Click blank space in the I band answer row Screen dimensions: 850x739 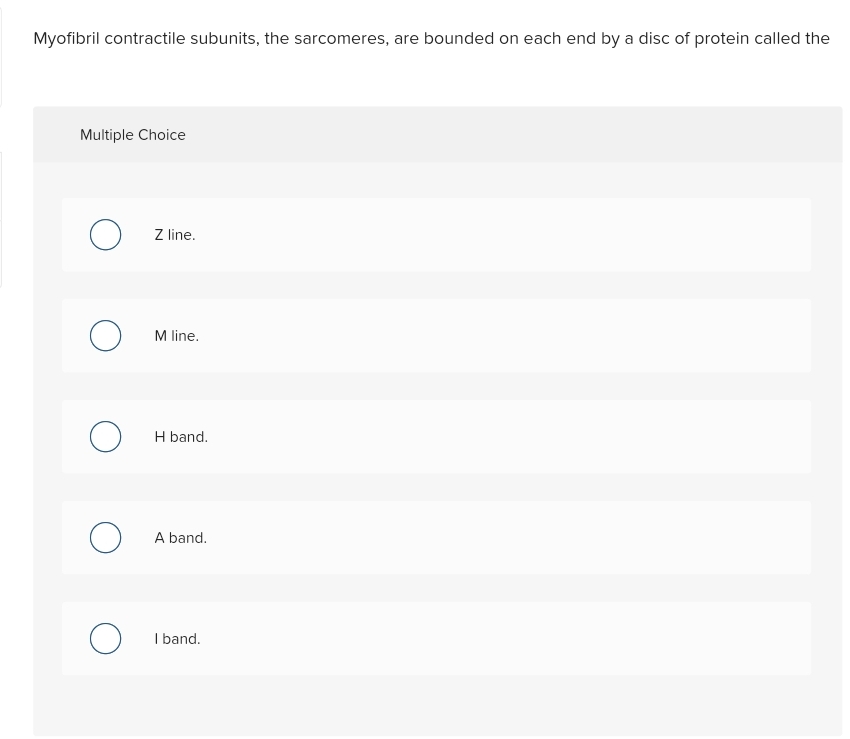(x=500, y=639)
